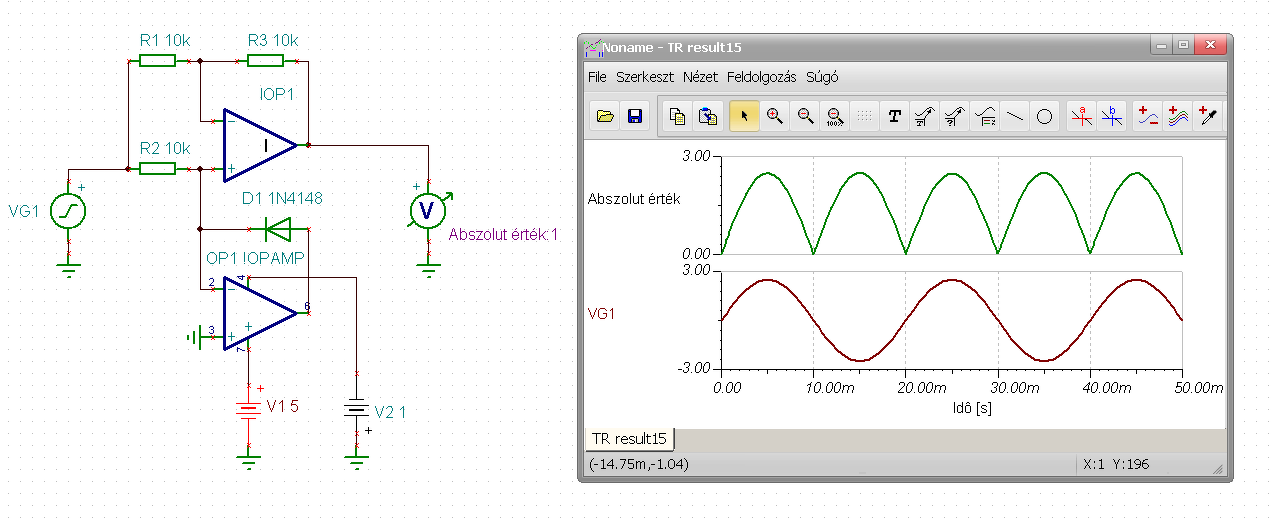Viewport: 1278px width, 518px height.
Task: Choose the text T annotation tool
Action: tap(895, 117)
